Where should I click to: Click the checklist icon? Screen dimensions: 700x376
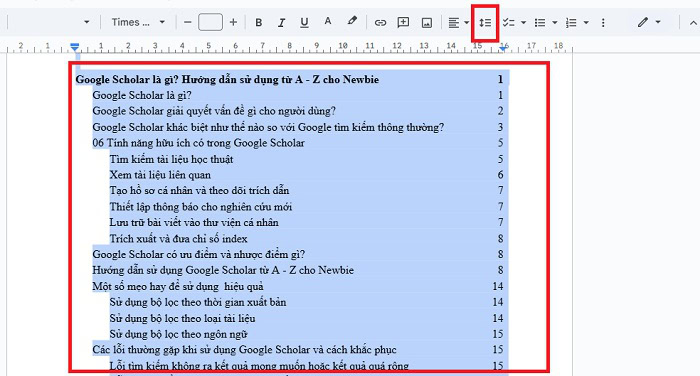click(508, 22)
